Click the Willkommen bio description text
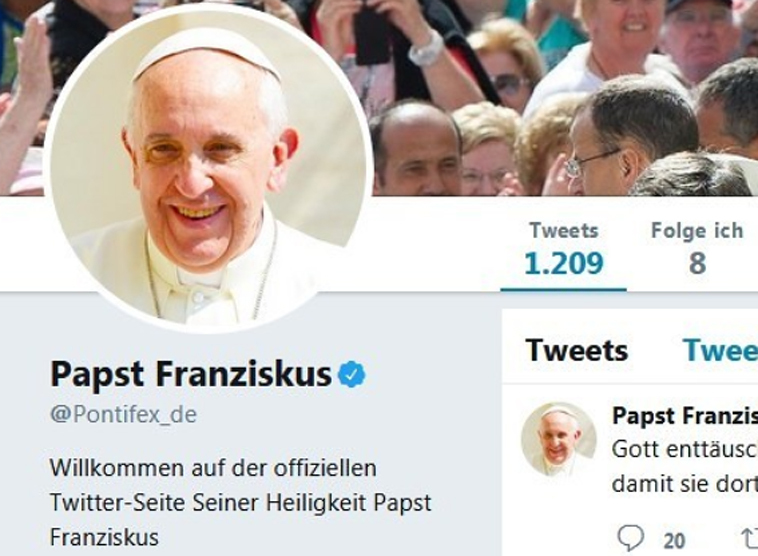This screenshot has width=758, height=556. point(240,502)
